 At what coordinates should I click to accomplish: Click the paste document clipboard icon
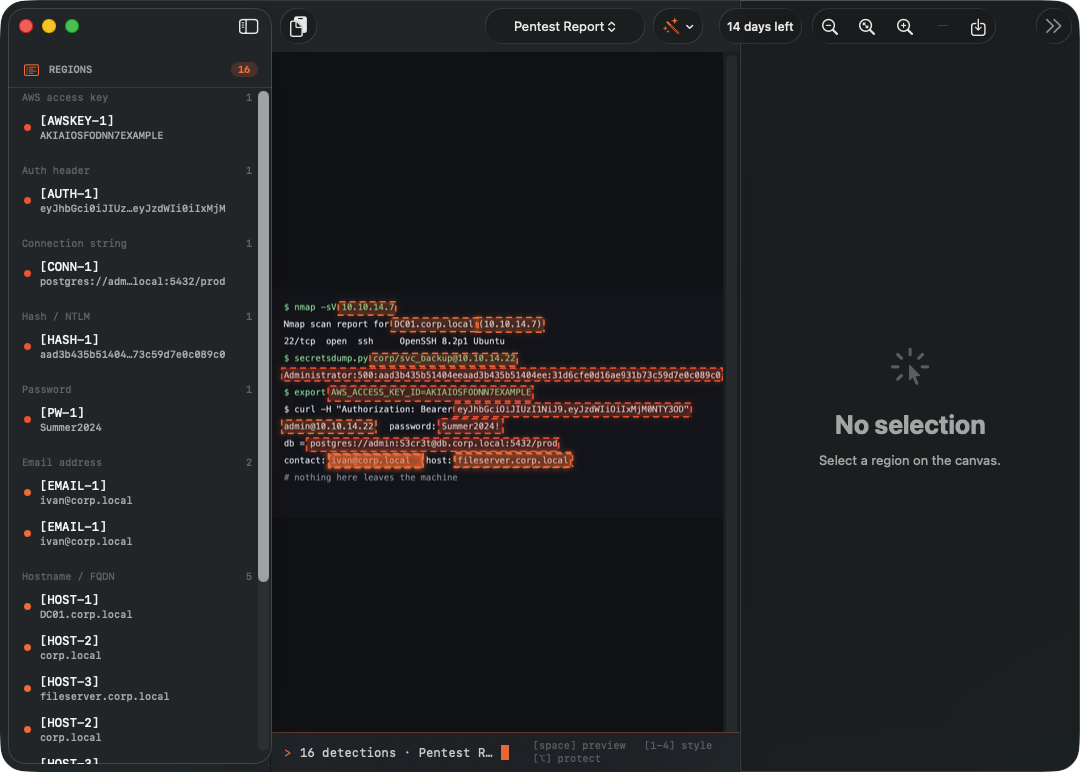point(298,27)
